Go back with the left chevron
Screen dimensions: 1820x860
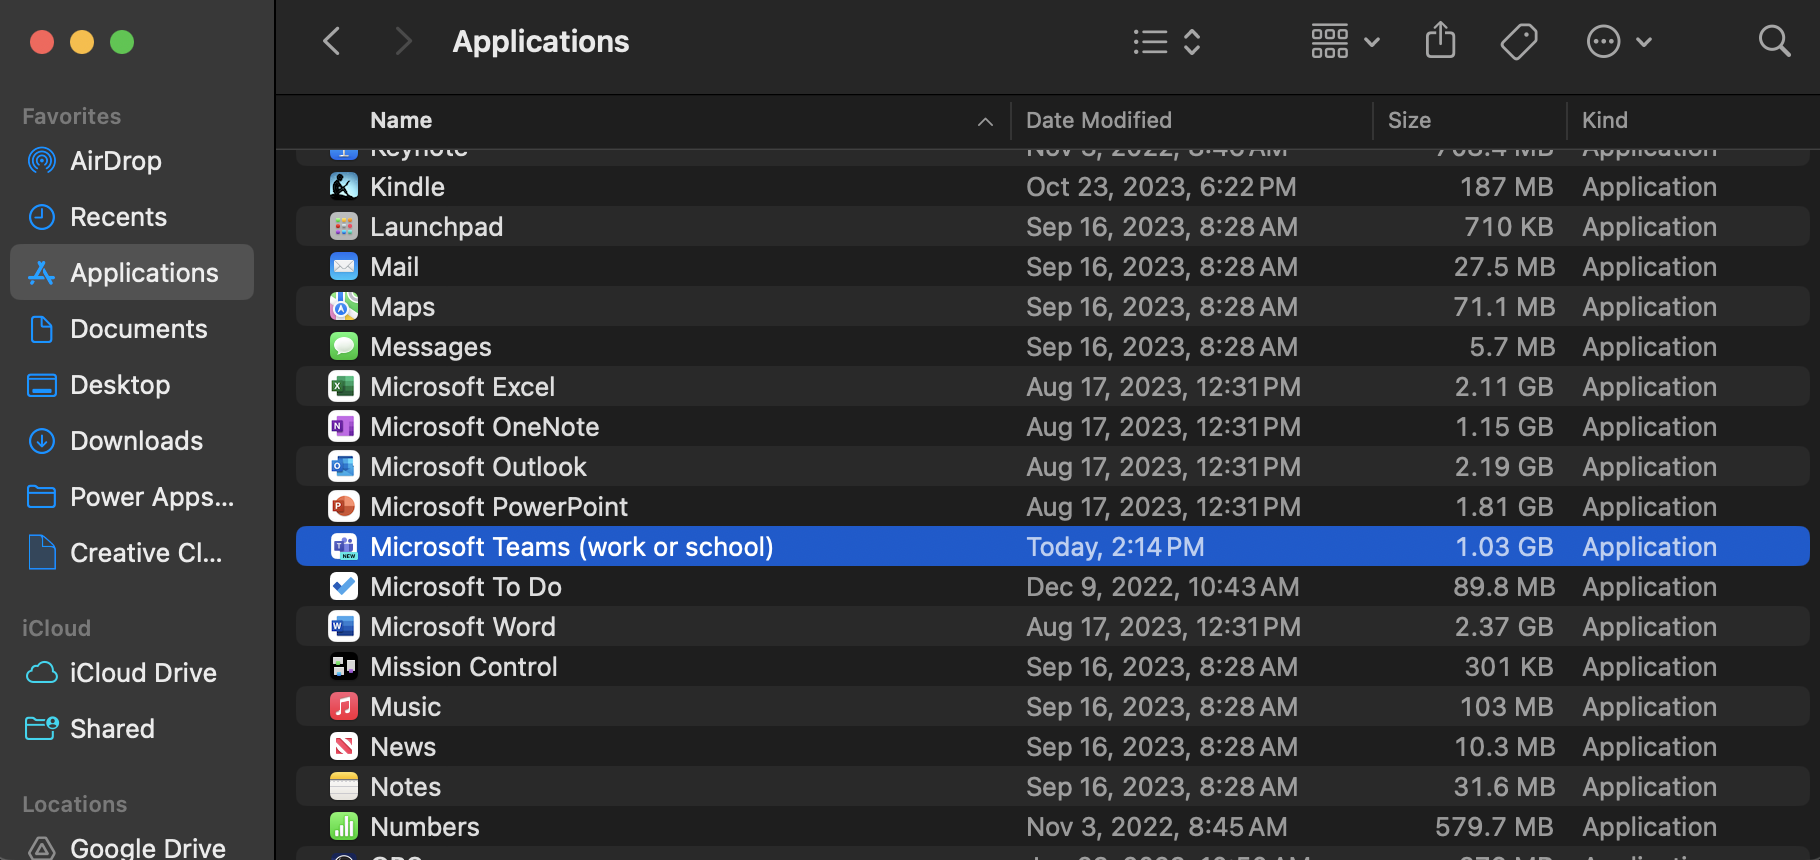point(332,41)
